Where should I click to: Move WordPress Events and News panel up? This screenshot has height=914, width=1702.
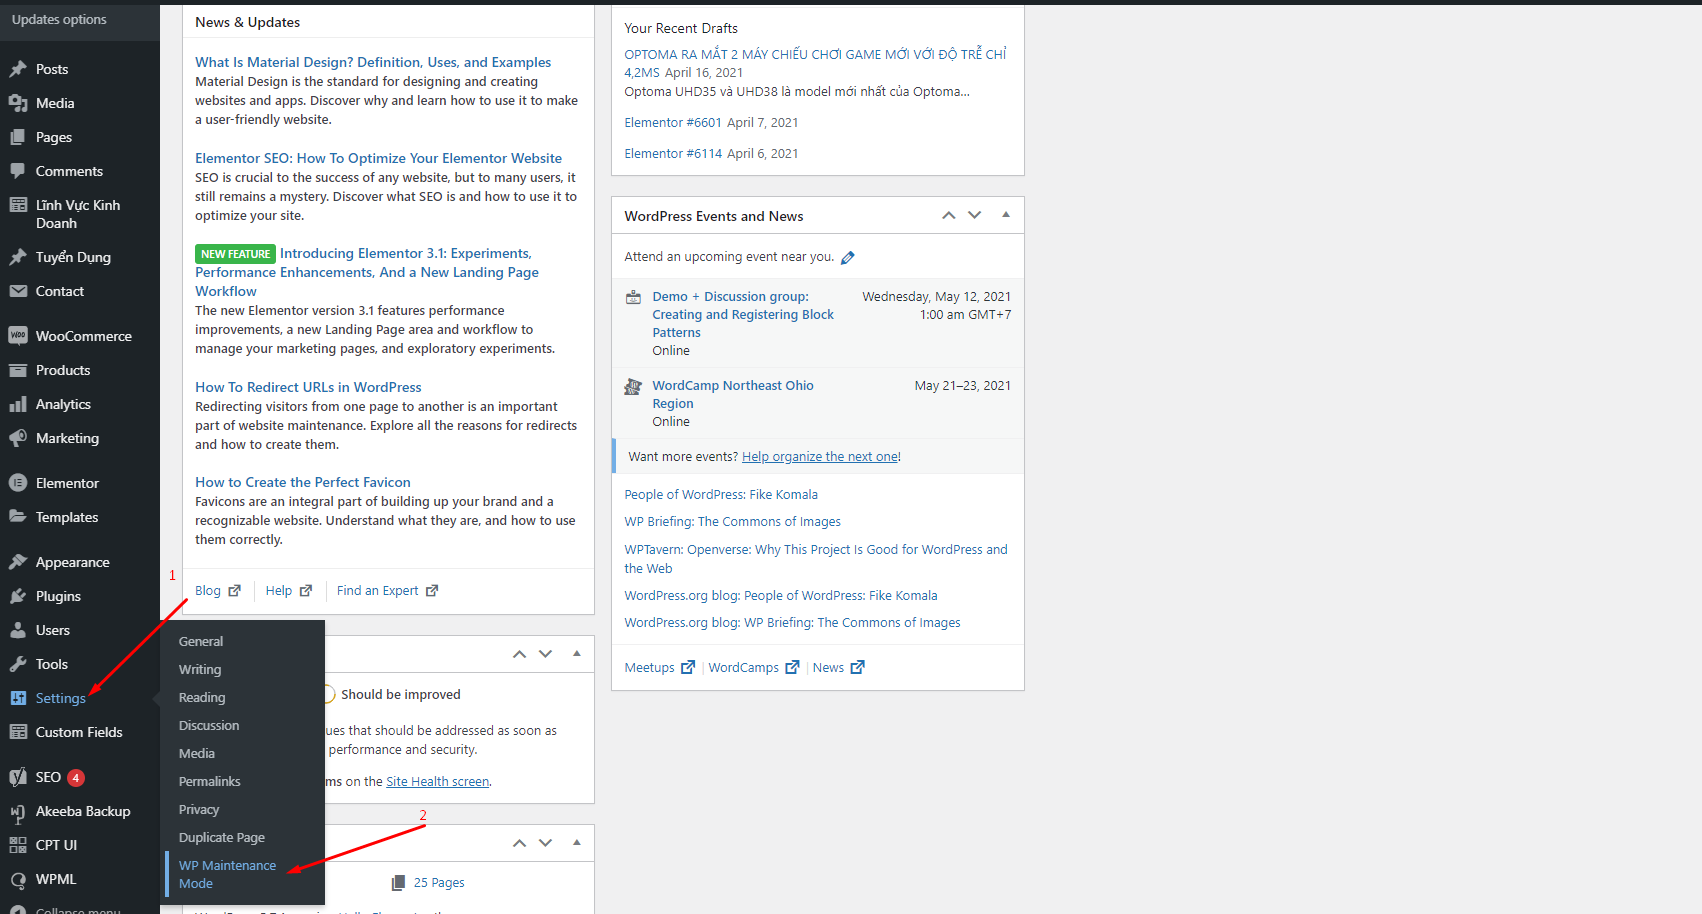tap(948, 216)
